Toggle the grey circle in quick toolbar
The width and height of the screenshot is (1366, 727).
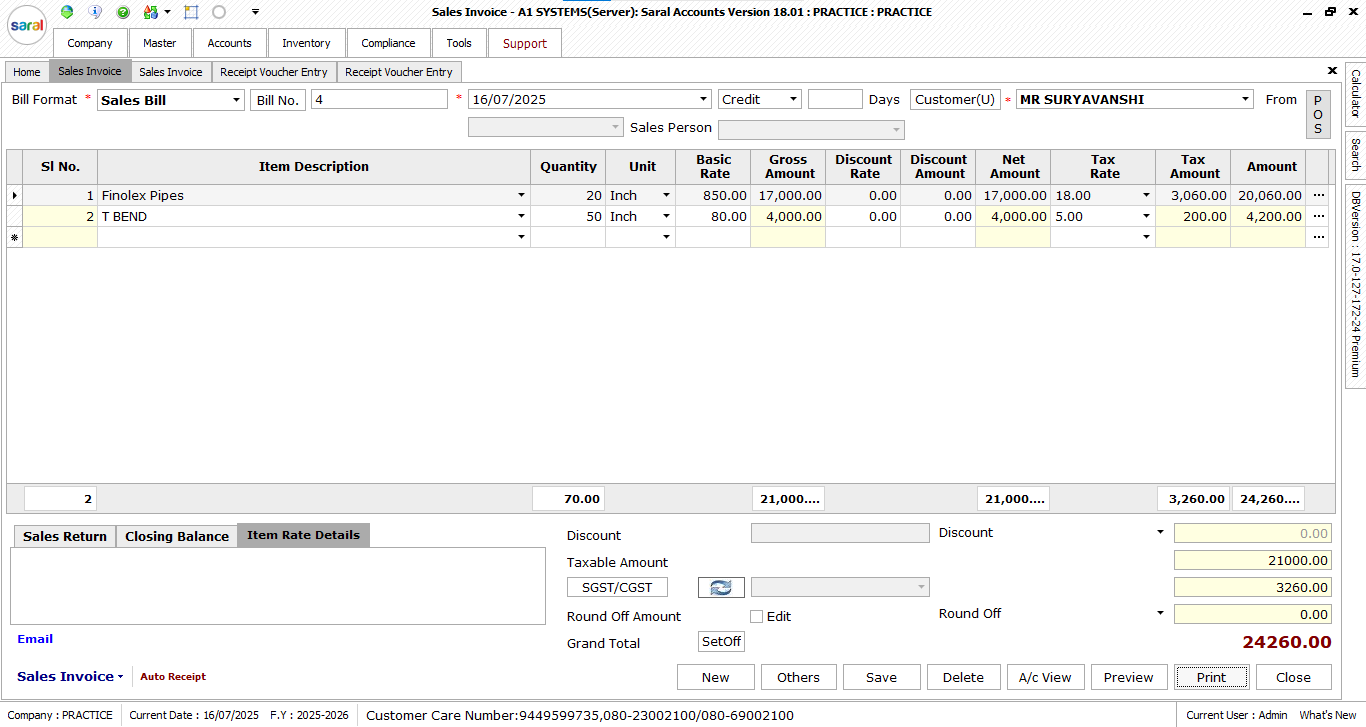pos(219,12)
